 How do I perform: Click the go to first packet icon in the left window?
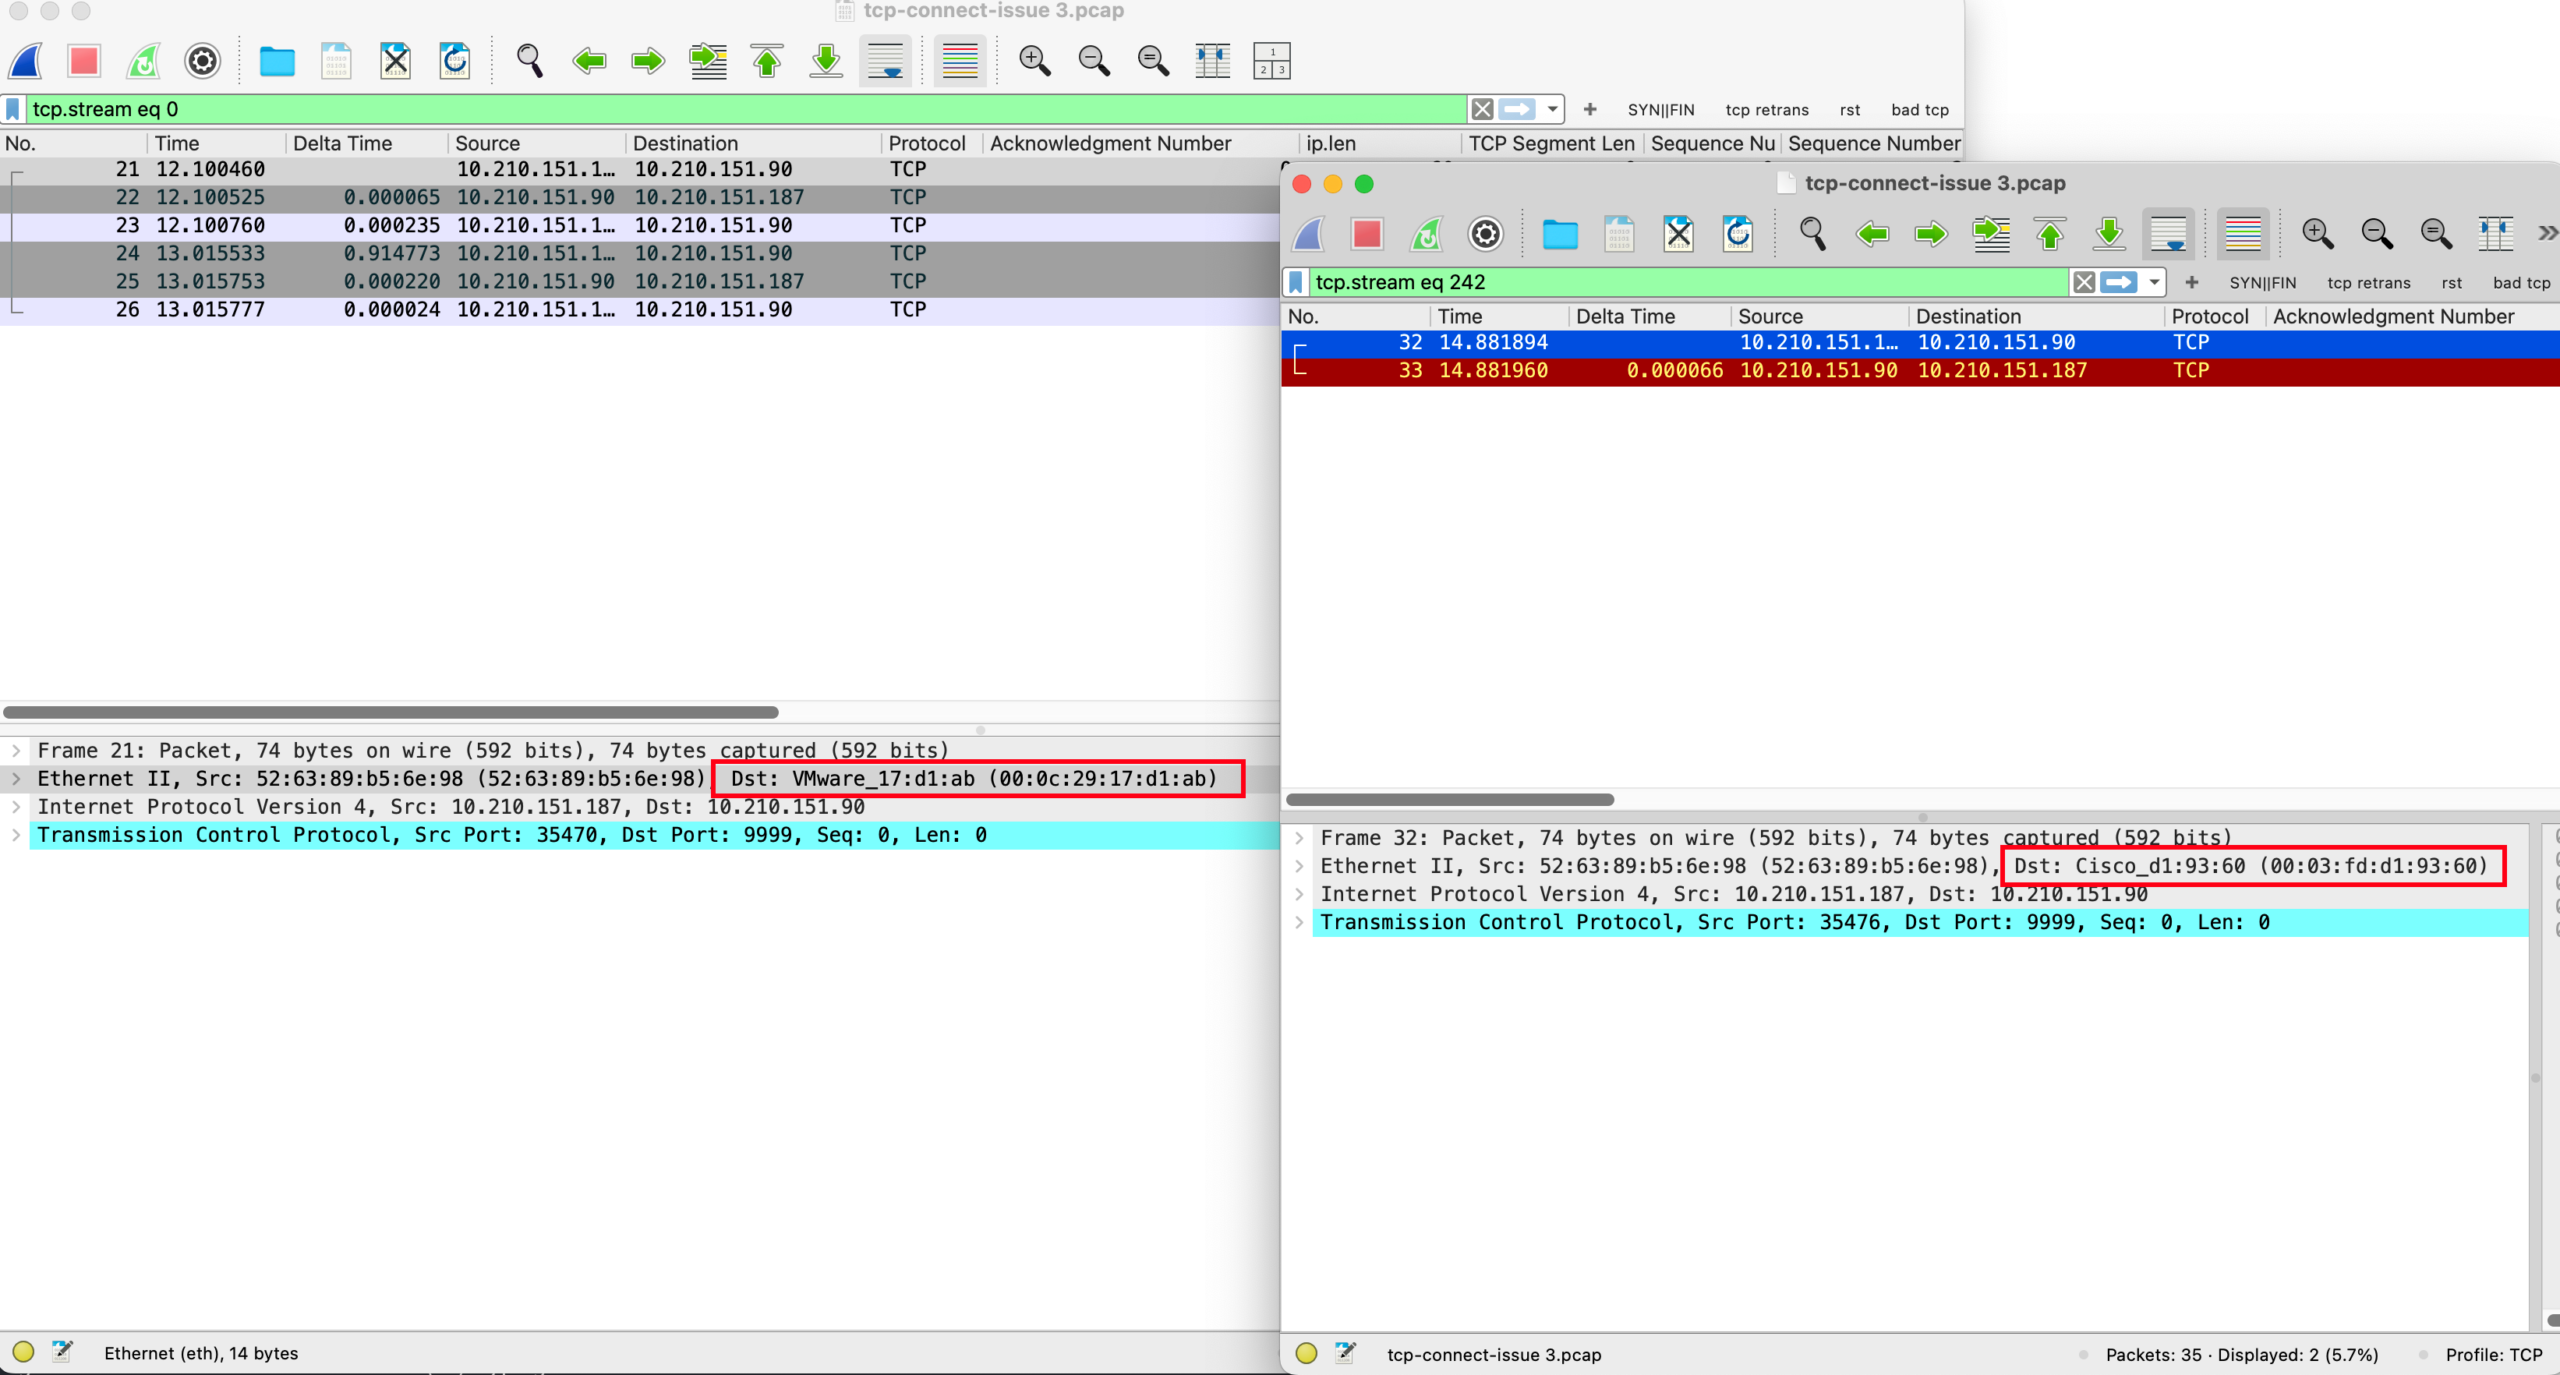[767, 61]
